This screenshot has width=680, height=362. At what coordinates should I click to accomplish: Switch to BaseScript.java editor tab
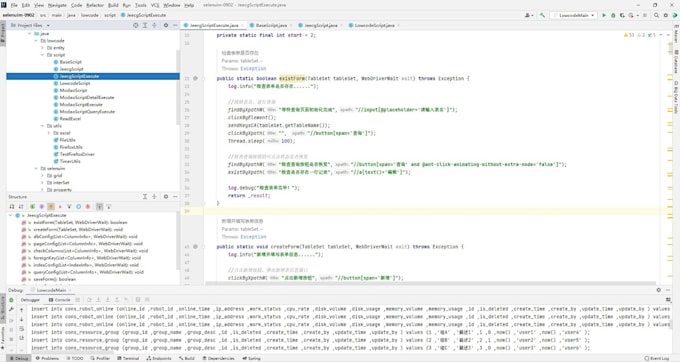271,26
